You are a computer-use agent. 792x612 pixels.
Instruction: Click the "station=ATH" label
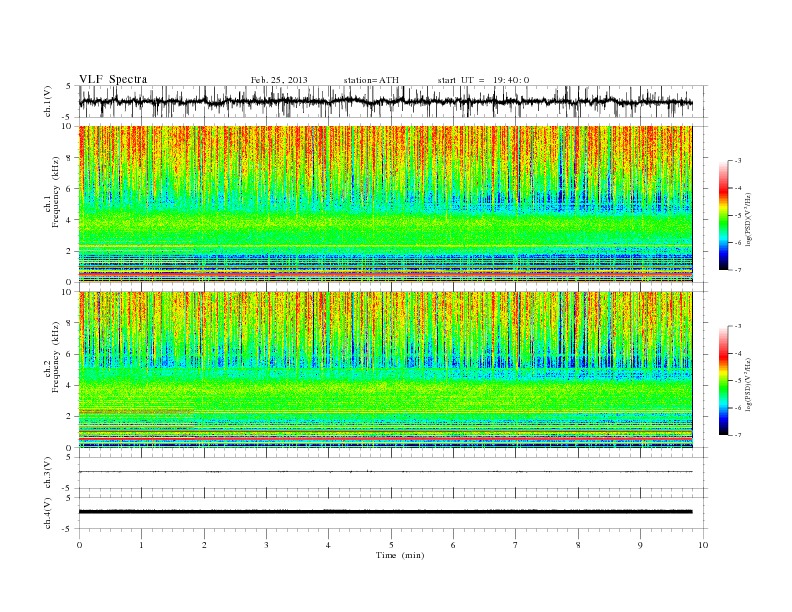point(371,80)
